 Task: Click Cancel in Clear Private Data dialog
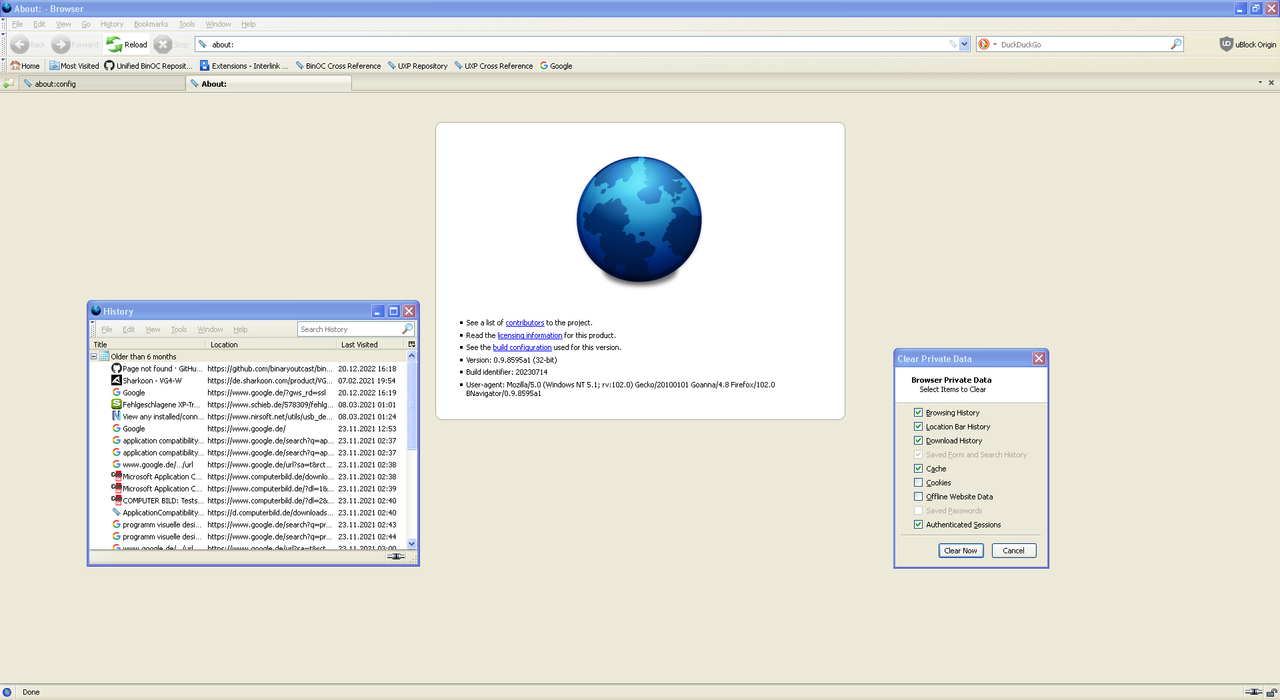point(1014,550)
